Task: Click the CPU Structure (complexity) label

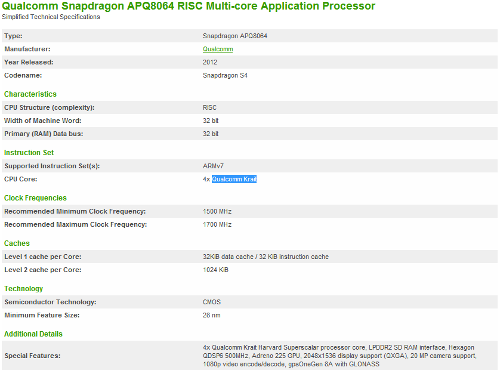Action: (49, 108)
